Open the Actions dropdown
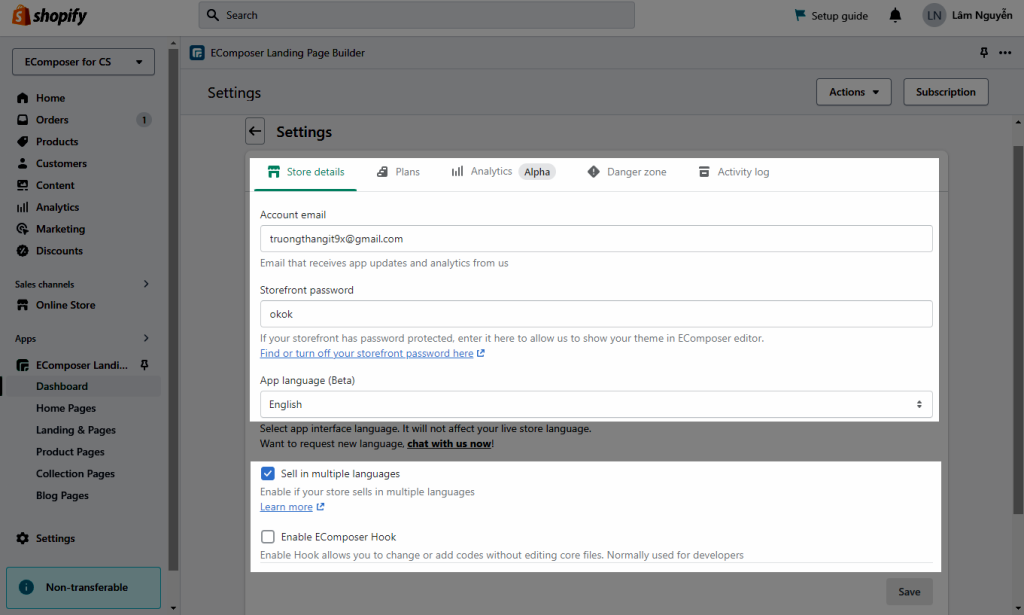Viewport: 1024px width, 615px height. (x=854, y=92)
